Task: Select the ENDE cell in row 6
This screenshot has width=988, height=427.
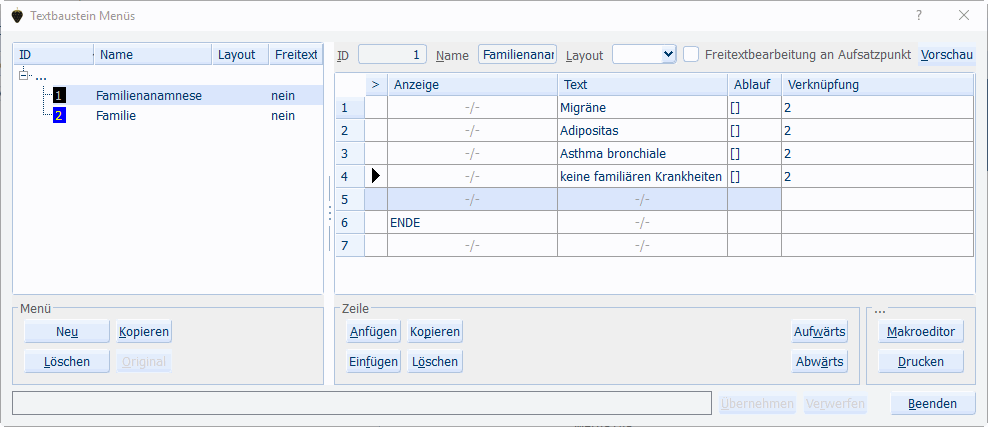Action: pos(473,222)
